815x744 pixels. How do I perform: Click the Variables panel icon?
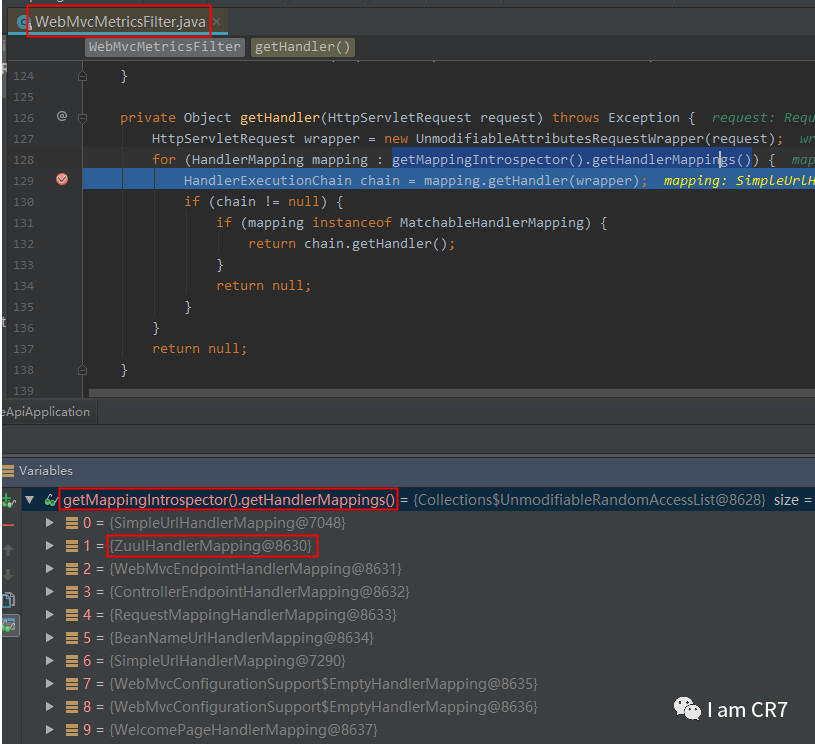coord(10,470)
